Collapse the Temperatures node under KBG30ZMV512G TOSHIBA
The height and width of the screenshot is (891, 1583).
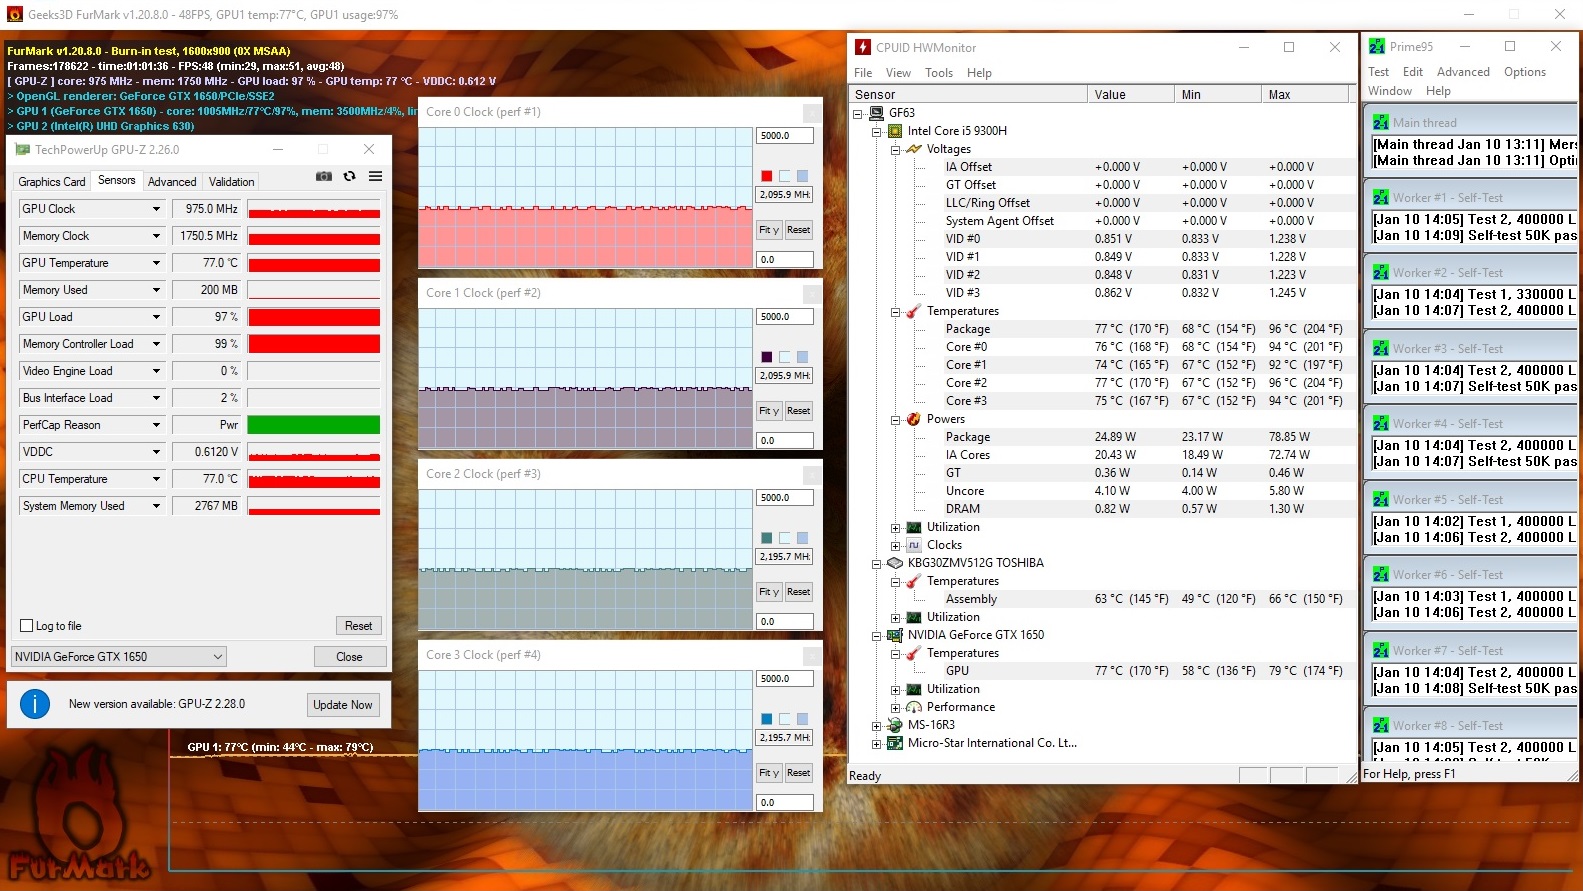pos(896,582)
